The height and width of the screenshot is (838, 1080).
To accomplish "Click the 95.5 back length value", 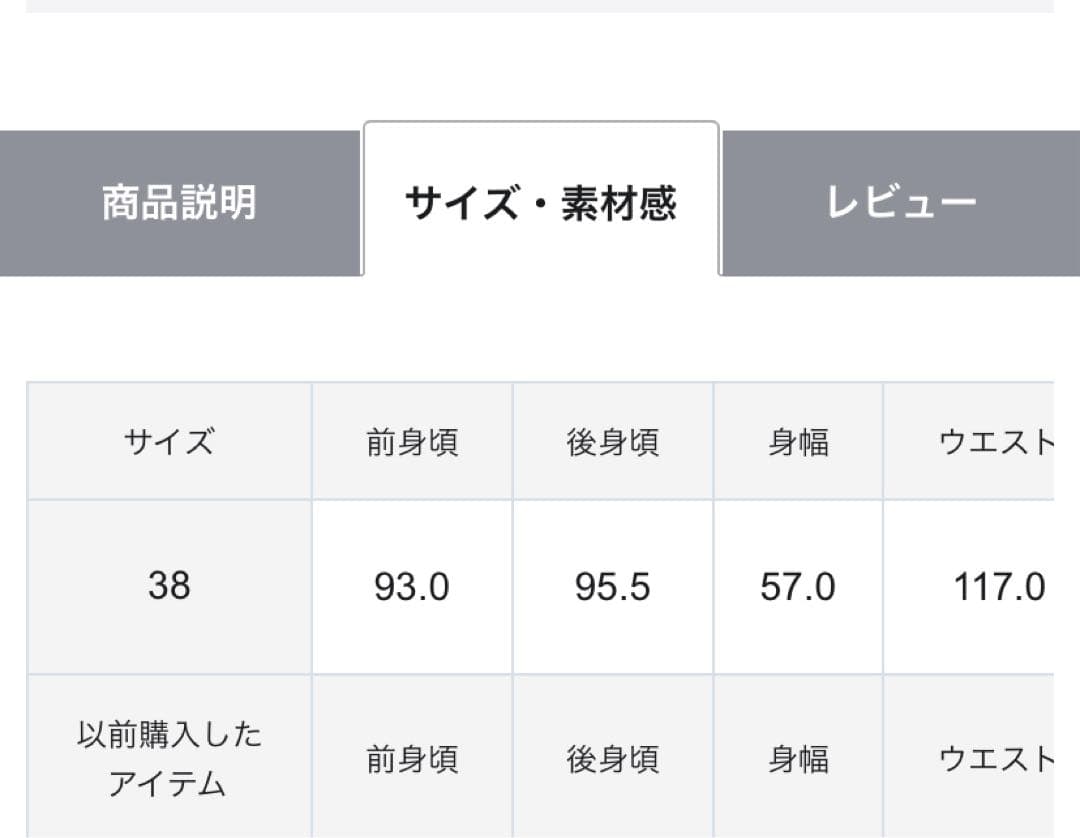I will point(613,587).
